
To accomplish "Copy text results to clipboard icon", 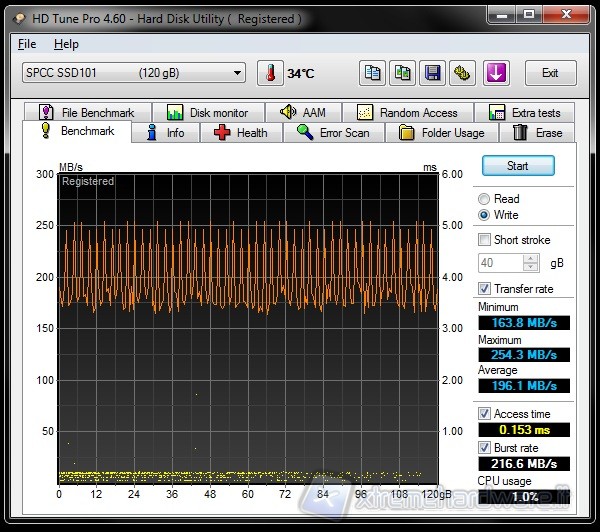I will click(x=373, y=73).
